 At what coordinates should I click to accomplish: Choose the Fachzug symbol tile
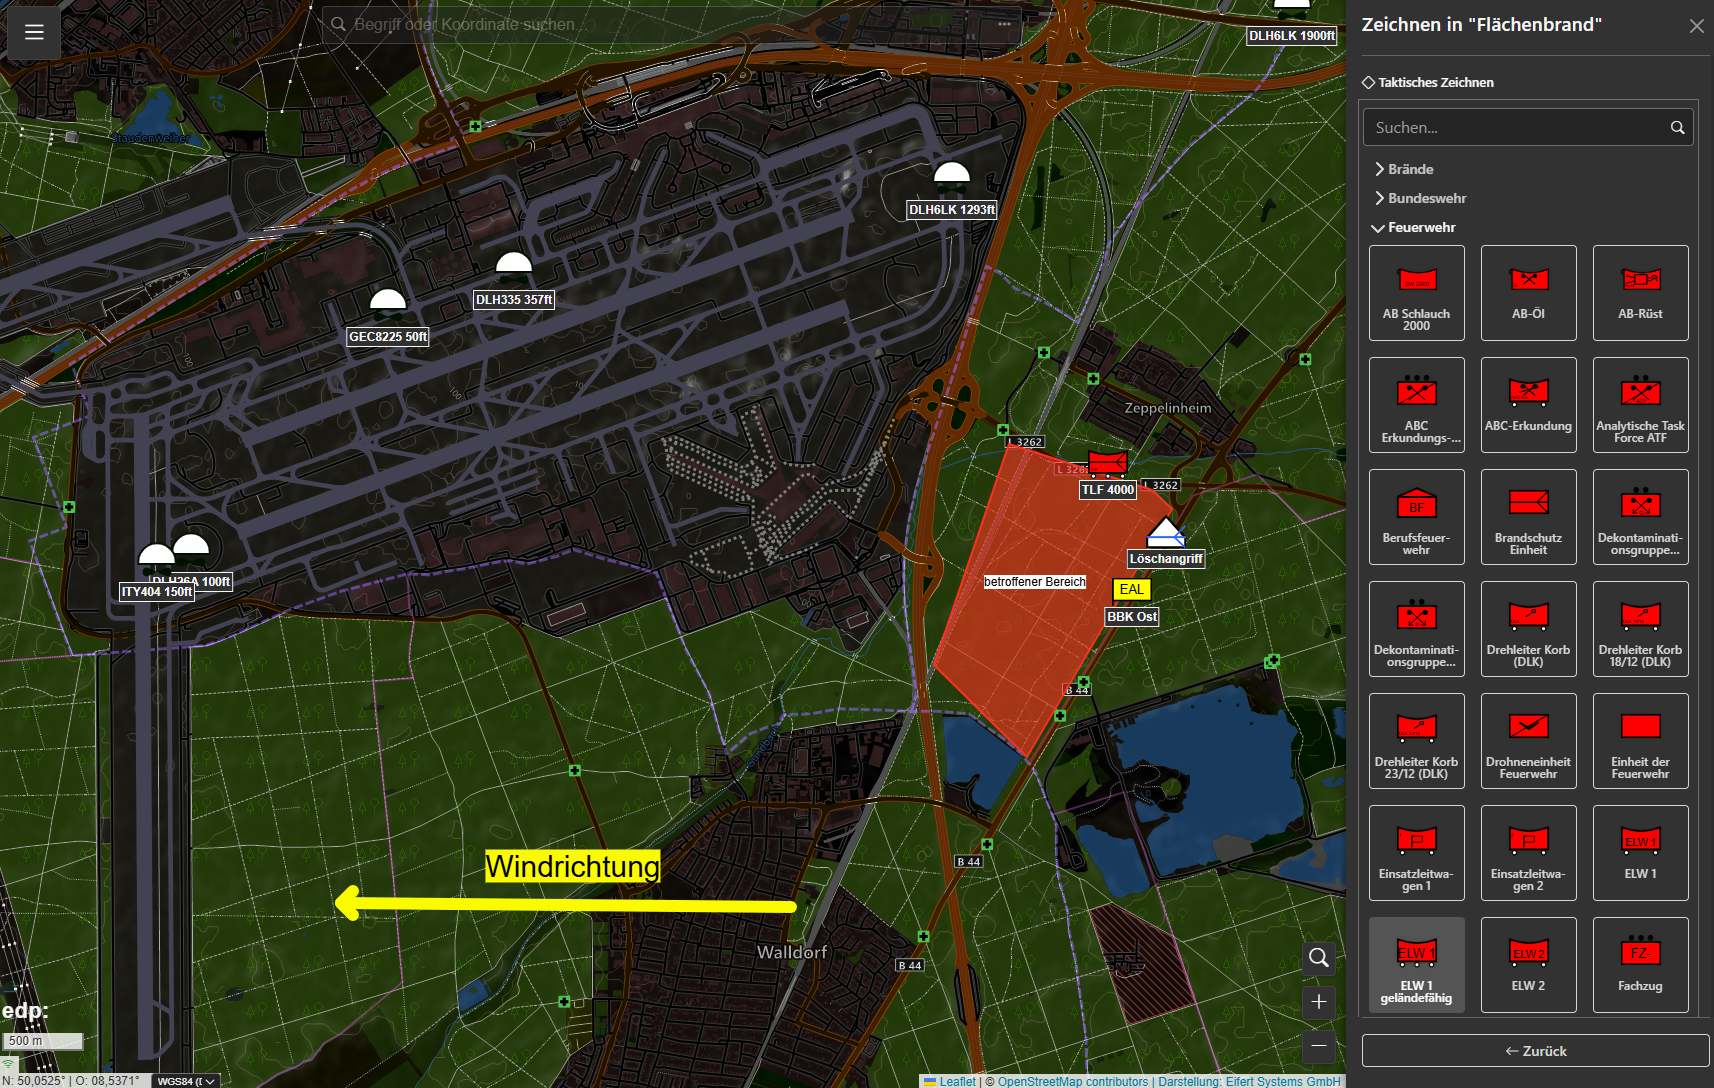1640,964
